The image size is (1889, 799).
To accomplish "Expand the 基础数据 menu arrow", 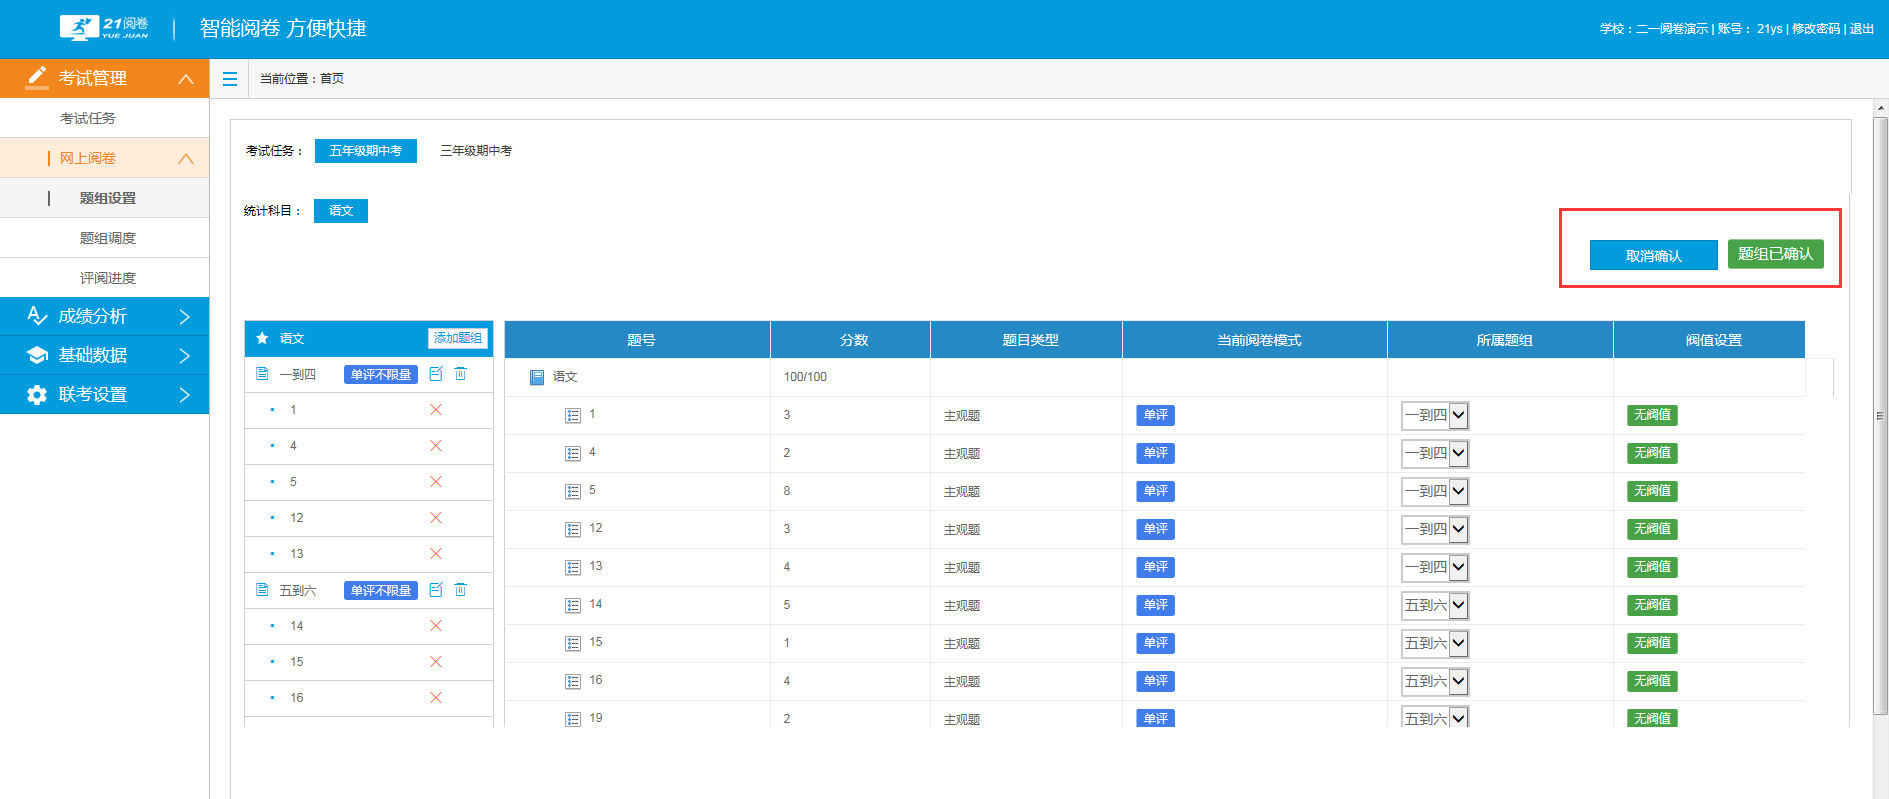I will (x=185, y=355).
